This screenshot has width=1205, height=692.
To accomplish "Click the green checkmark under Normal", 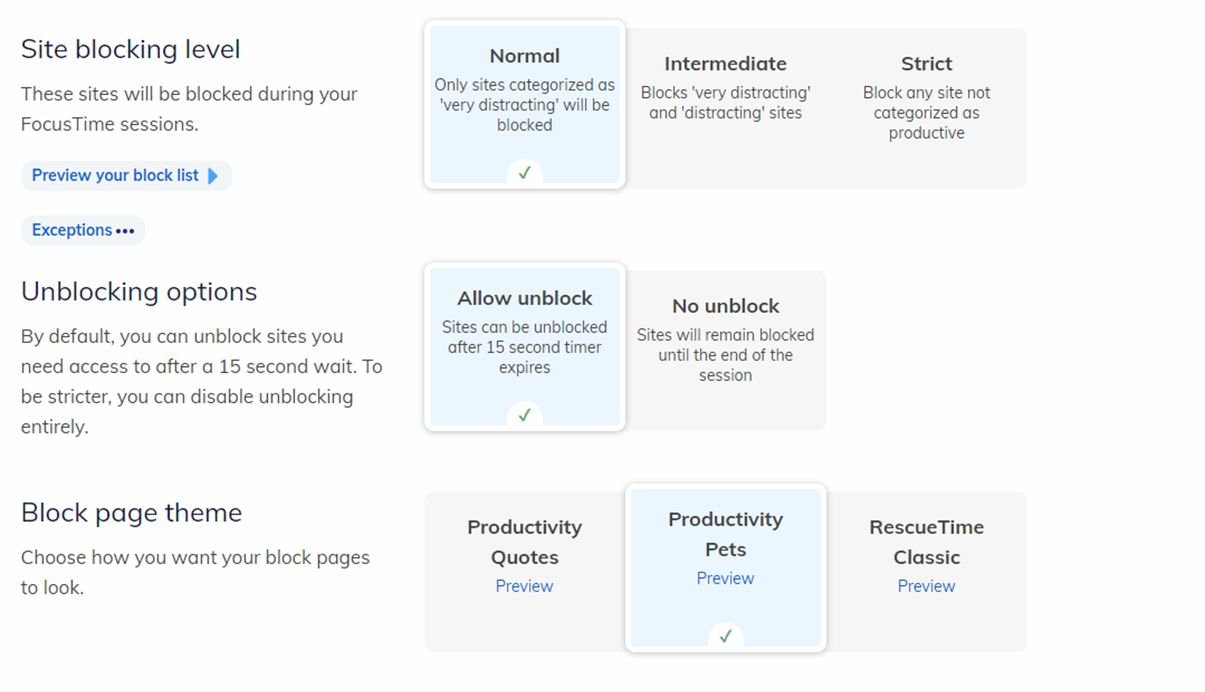I will [524, 173].
